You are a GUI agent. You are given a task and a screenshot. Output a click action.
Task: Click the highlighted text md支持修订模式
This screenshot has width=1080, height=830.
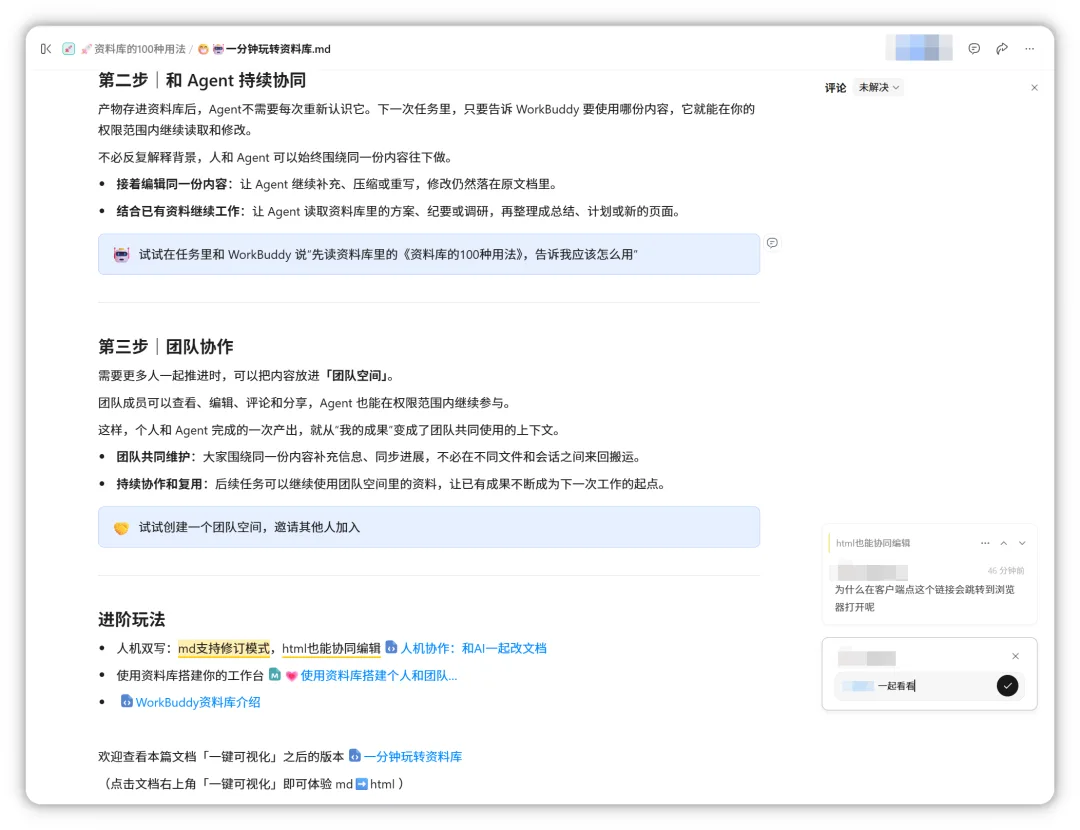click(224, 648)
